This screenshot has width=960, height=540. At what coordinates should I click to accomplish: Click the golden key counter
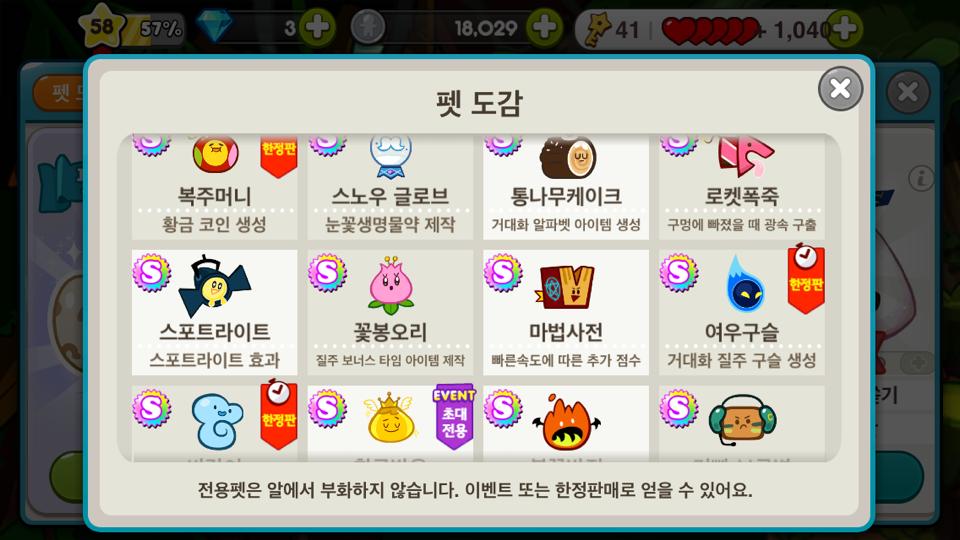tap(611, 29)
